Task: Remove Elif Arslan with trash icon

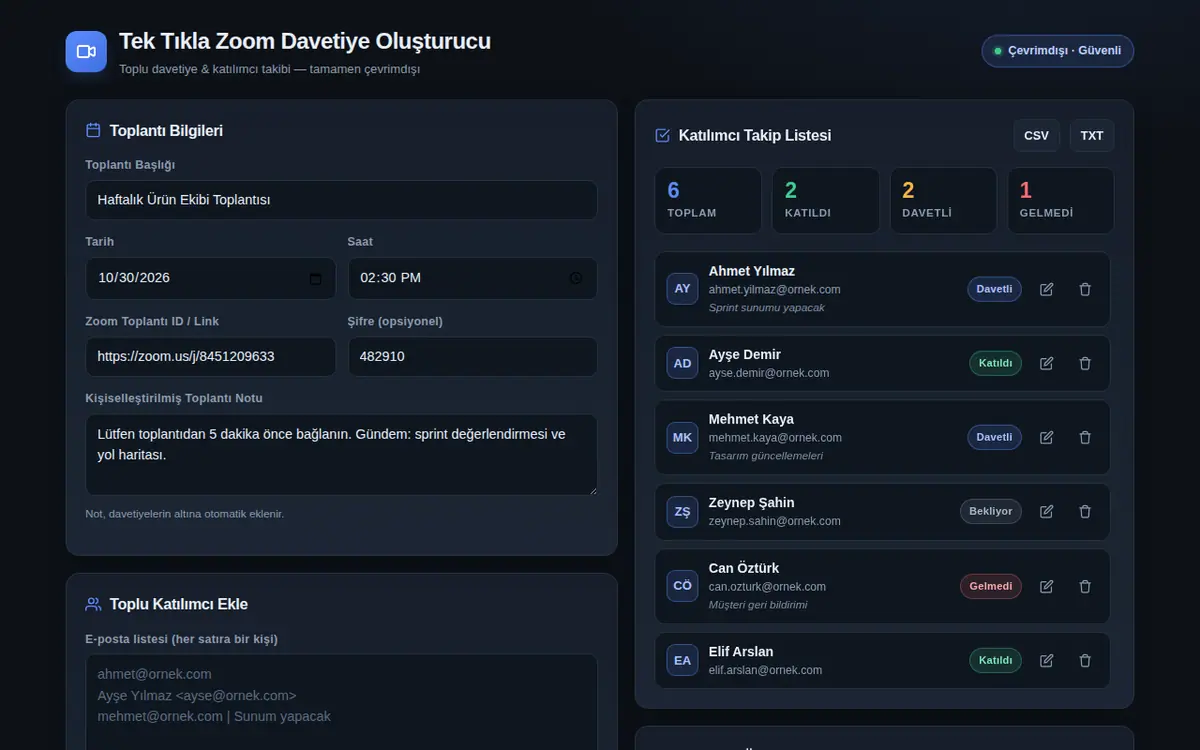Action: click(1085, 660)
